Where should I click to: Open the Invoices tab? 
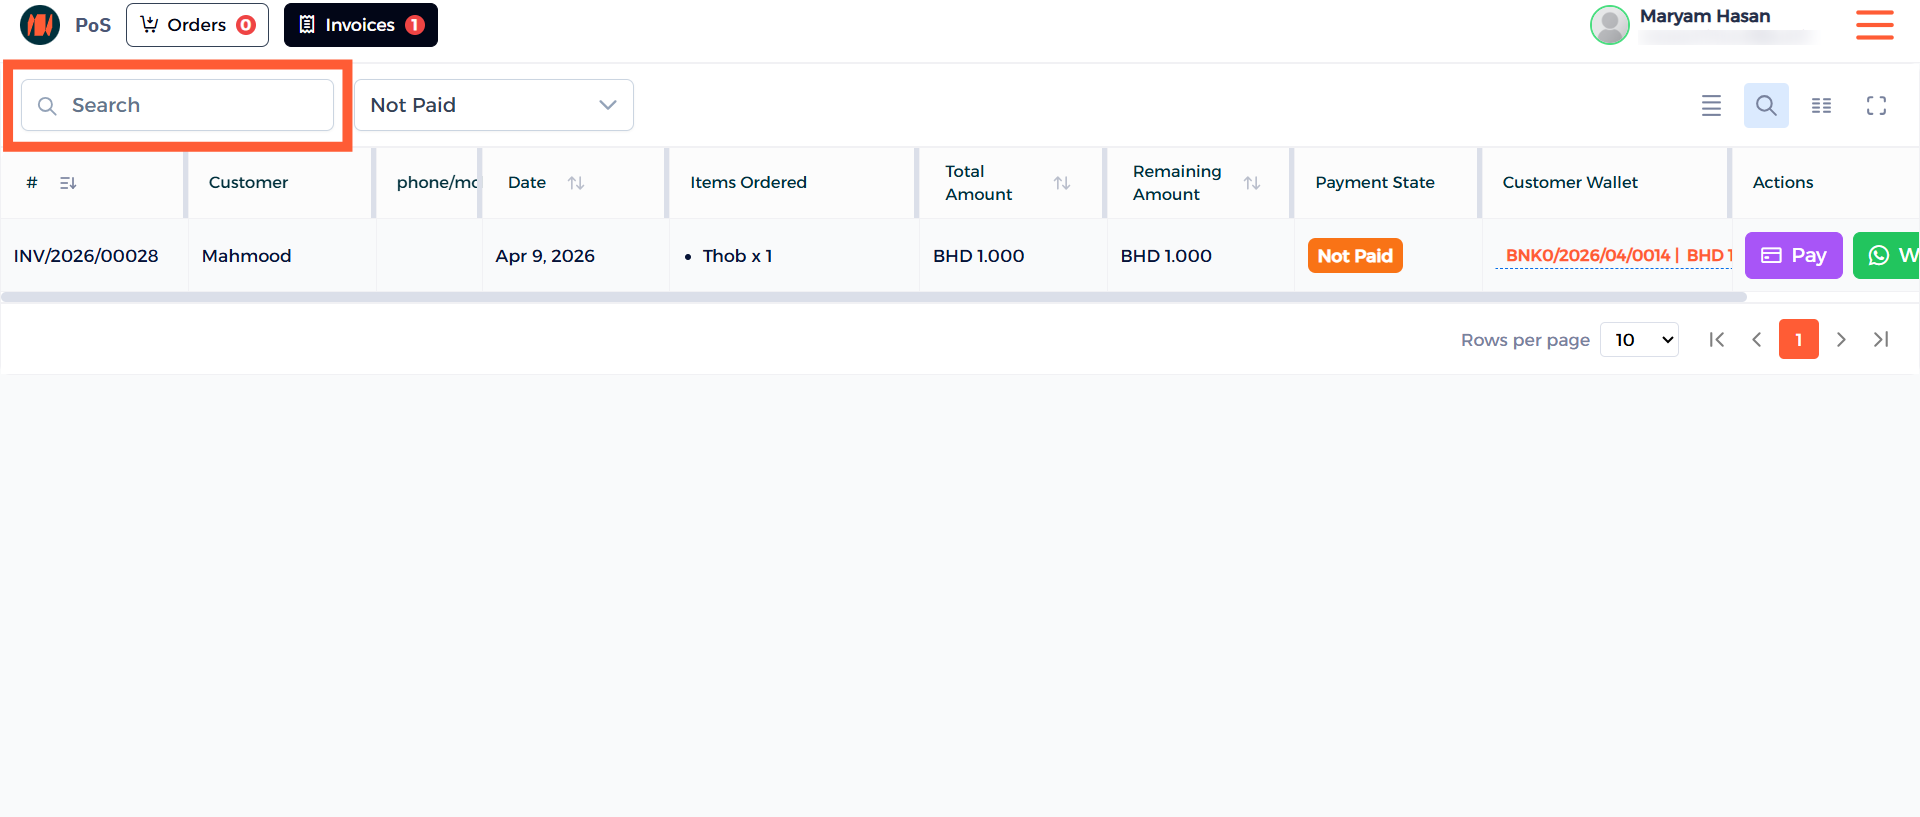pos(360,25)
